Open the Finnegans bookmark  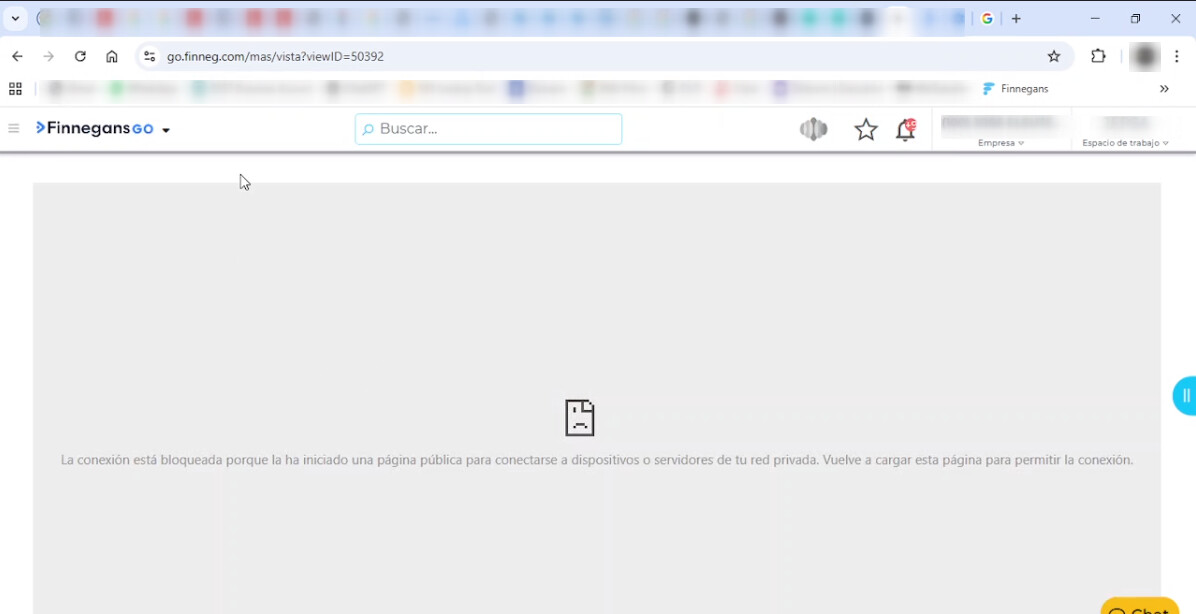click(x=1016, y=89)
